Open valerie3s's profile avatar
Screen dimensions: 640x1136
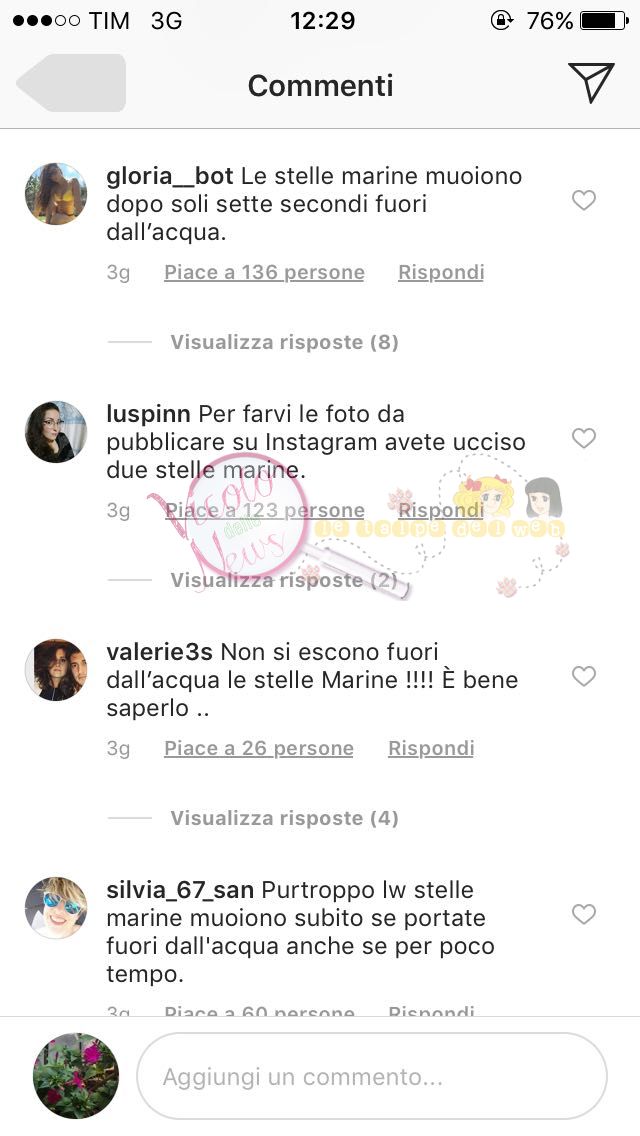point(56,670)
